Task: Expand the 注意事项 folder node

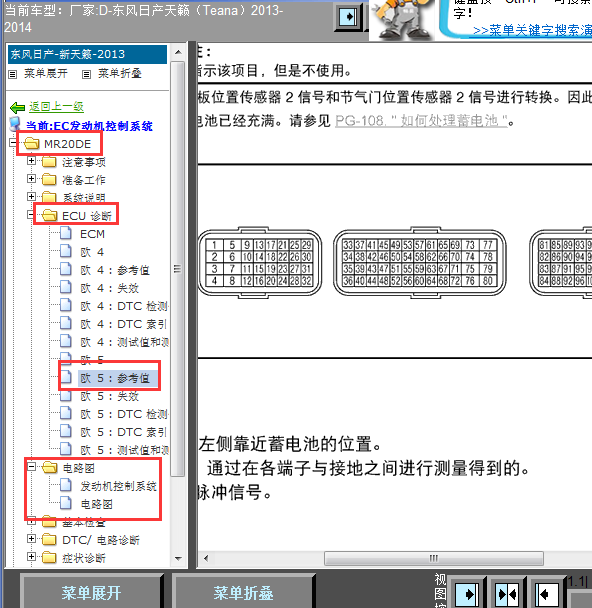Action: [31, 161]
